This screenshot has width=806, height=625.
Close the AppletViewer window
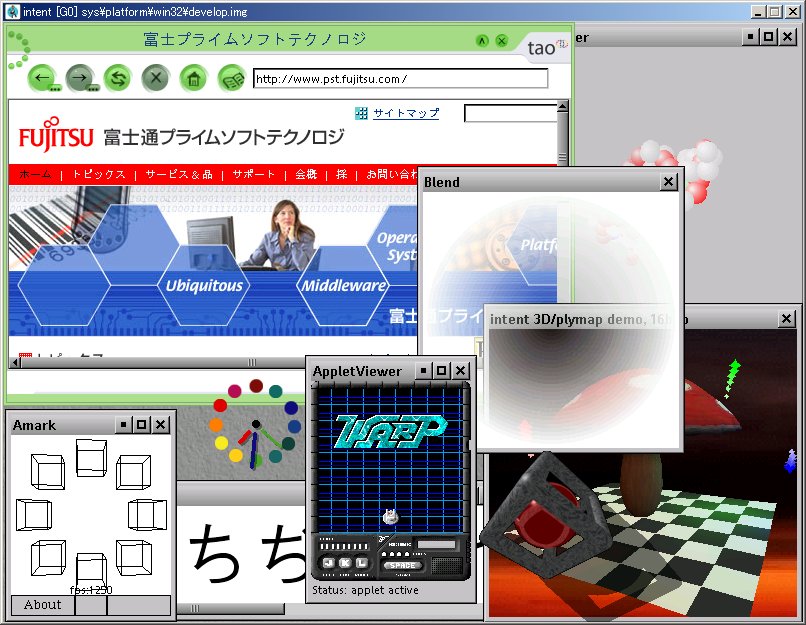click(461, 371)
